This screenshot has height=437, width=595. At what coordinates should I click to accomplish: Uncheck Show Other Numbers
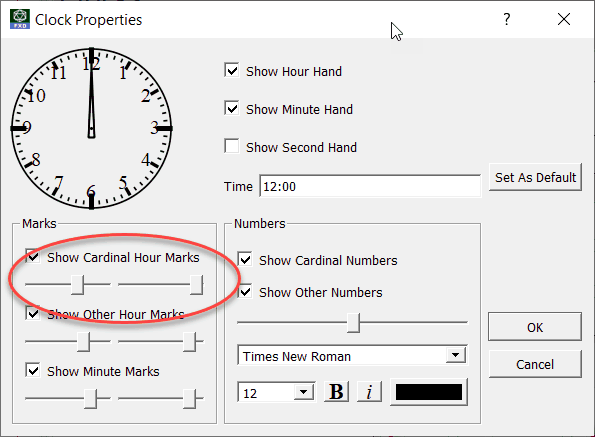tap(245, 292)
